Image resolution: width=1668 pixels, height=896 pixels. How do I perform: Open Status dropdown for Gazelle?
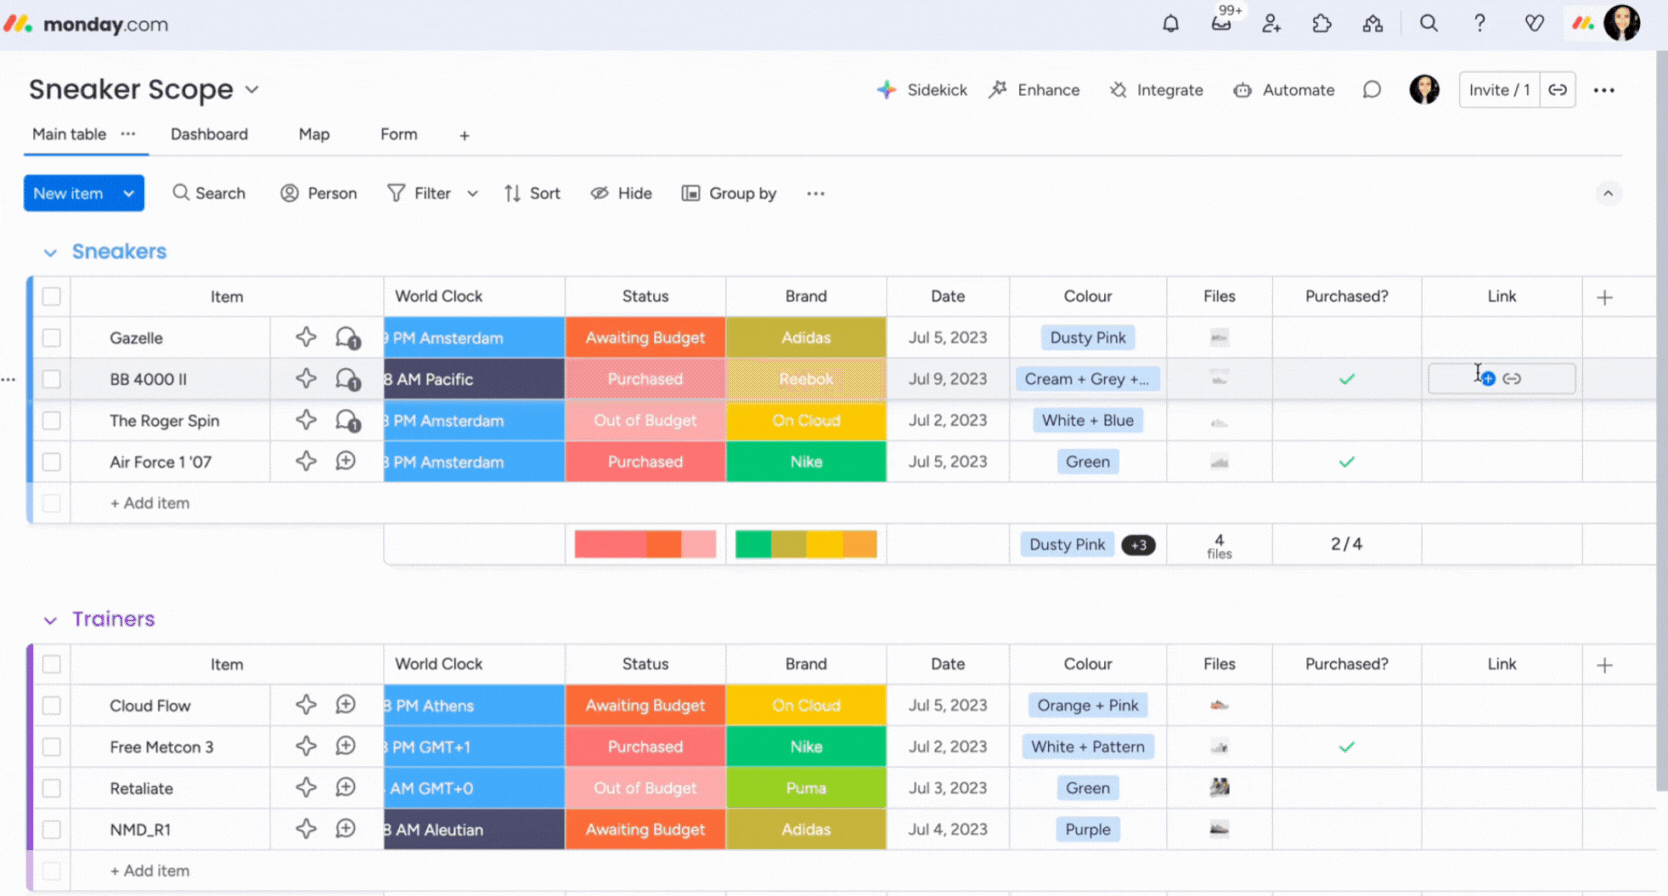pos(645,338)
